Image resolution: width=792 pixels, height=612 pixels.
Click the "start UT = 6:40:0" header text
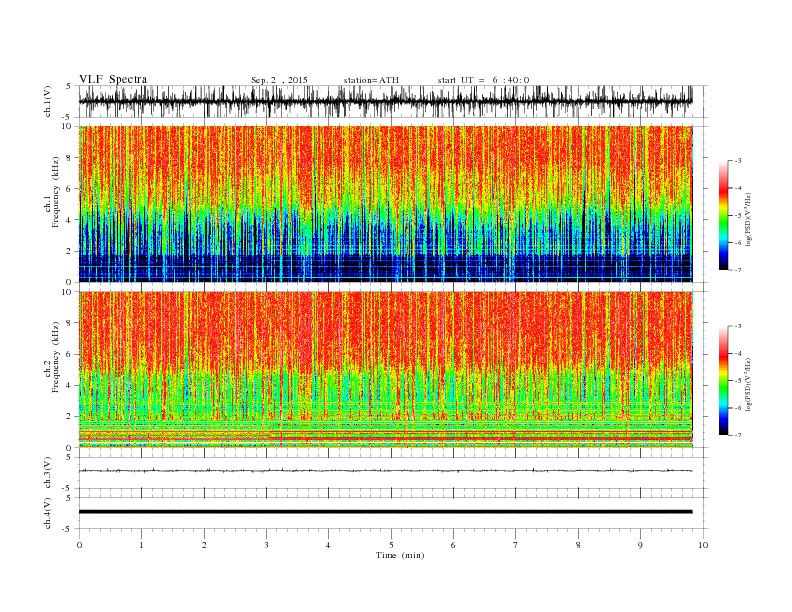483,80
